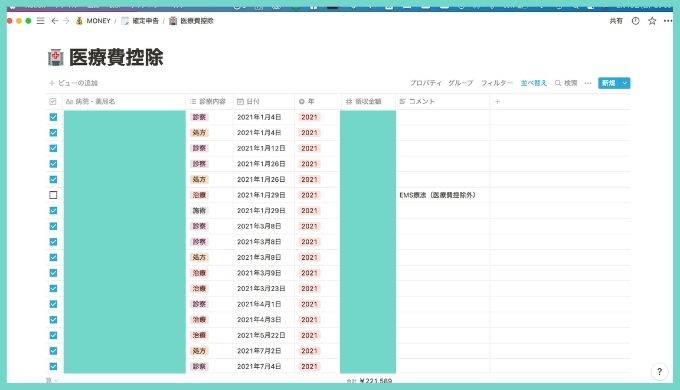Click ビューの追加 to add a view

(73, 83)
